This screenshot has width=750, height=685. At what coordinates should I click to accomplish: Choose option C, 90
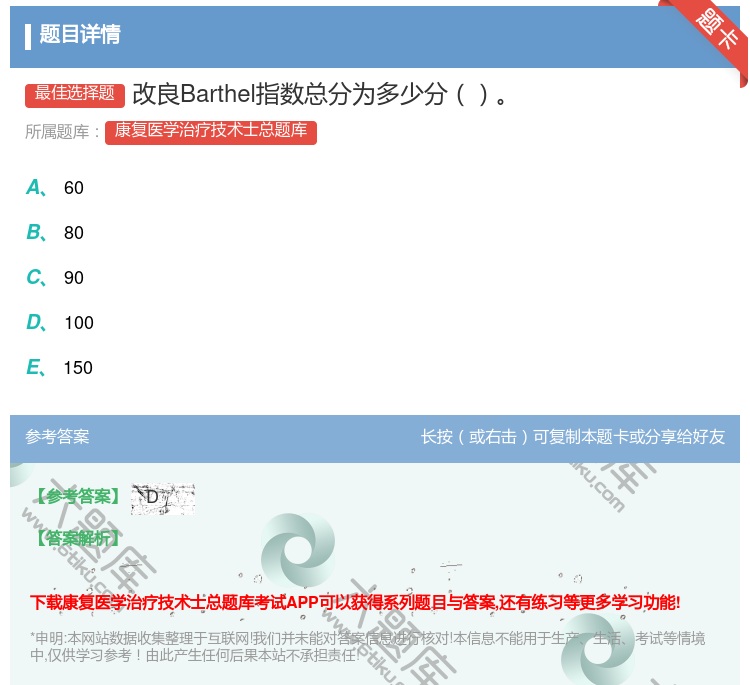pyautogui.click(x=55, y=277)
